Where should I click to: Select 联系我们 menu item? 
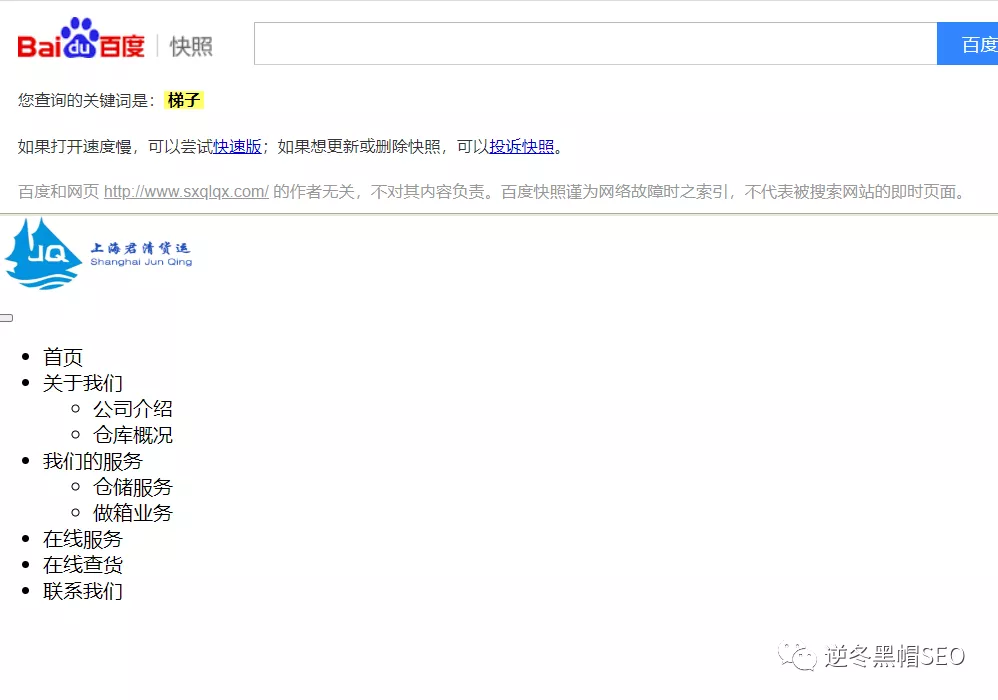83,591
